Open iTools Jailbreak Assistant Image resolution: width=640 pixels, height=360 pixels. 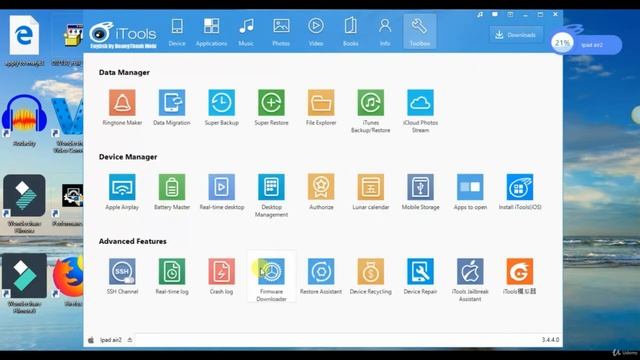pyautogui.click(x=470, y=271)
